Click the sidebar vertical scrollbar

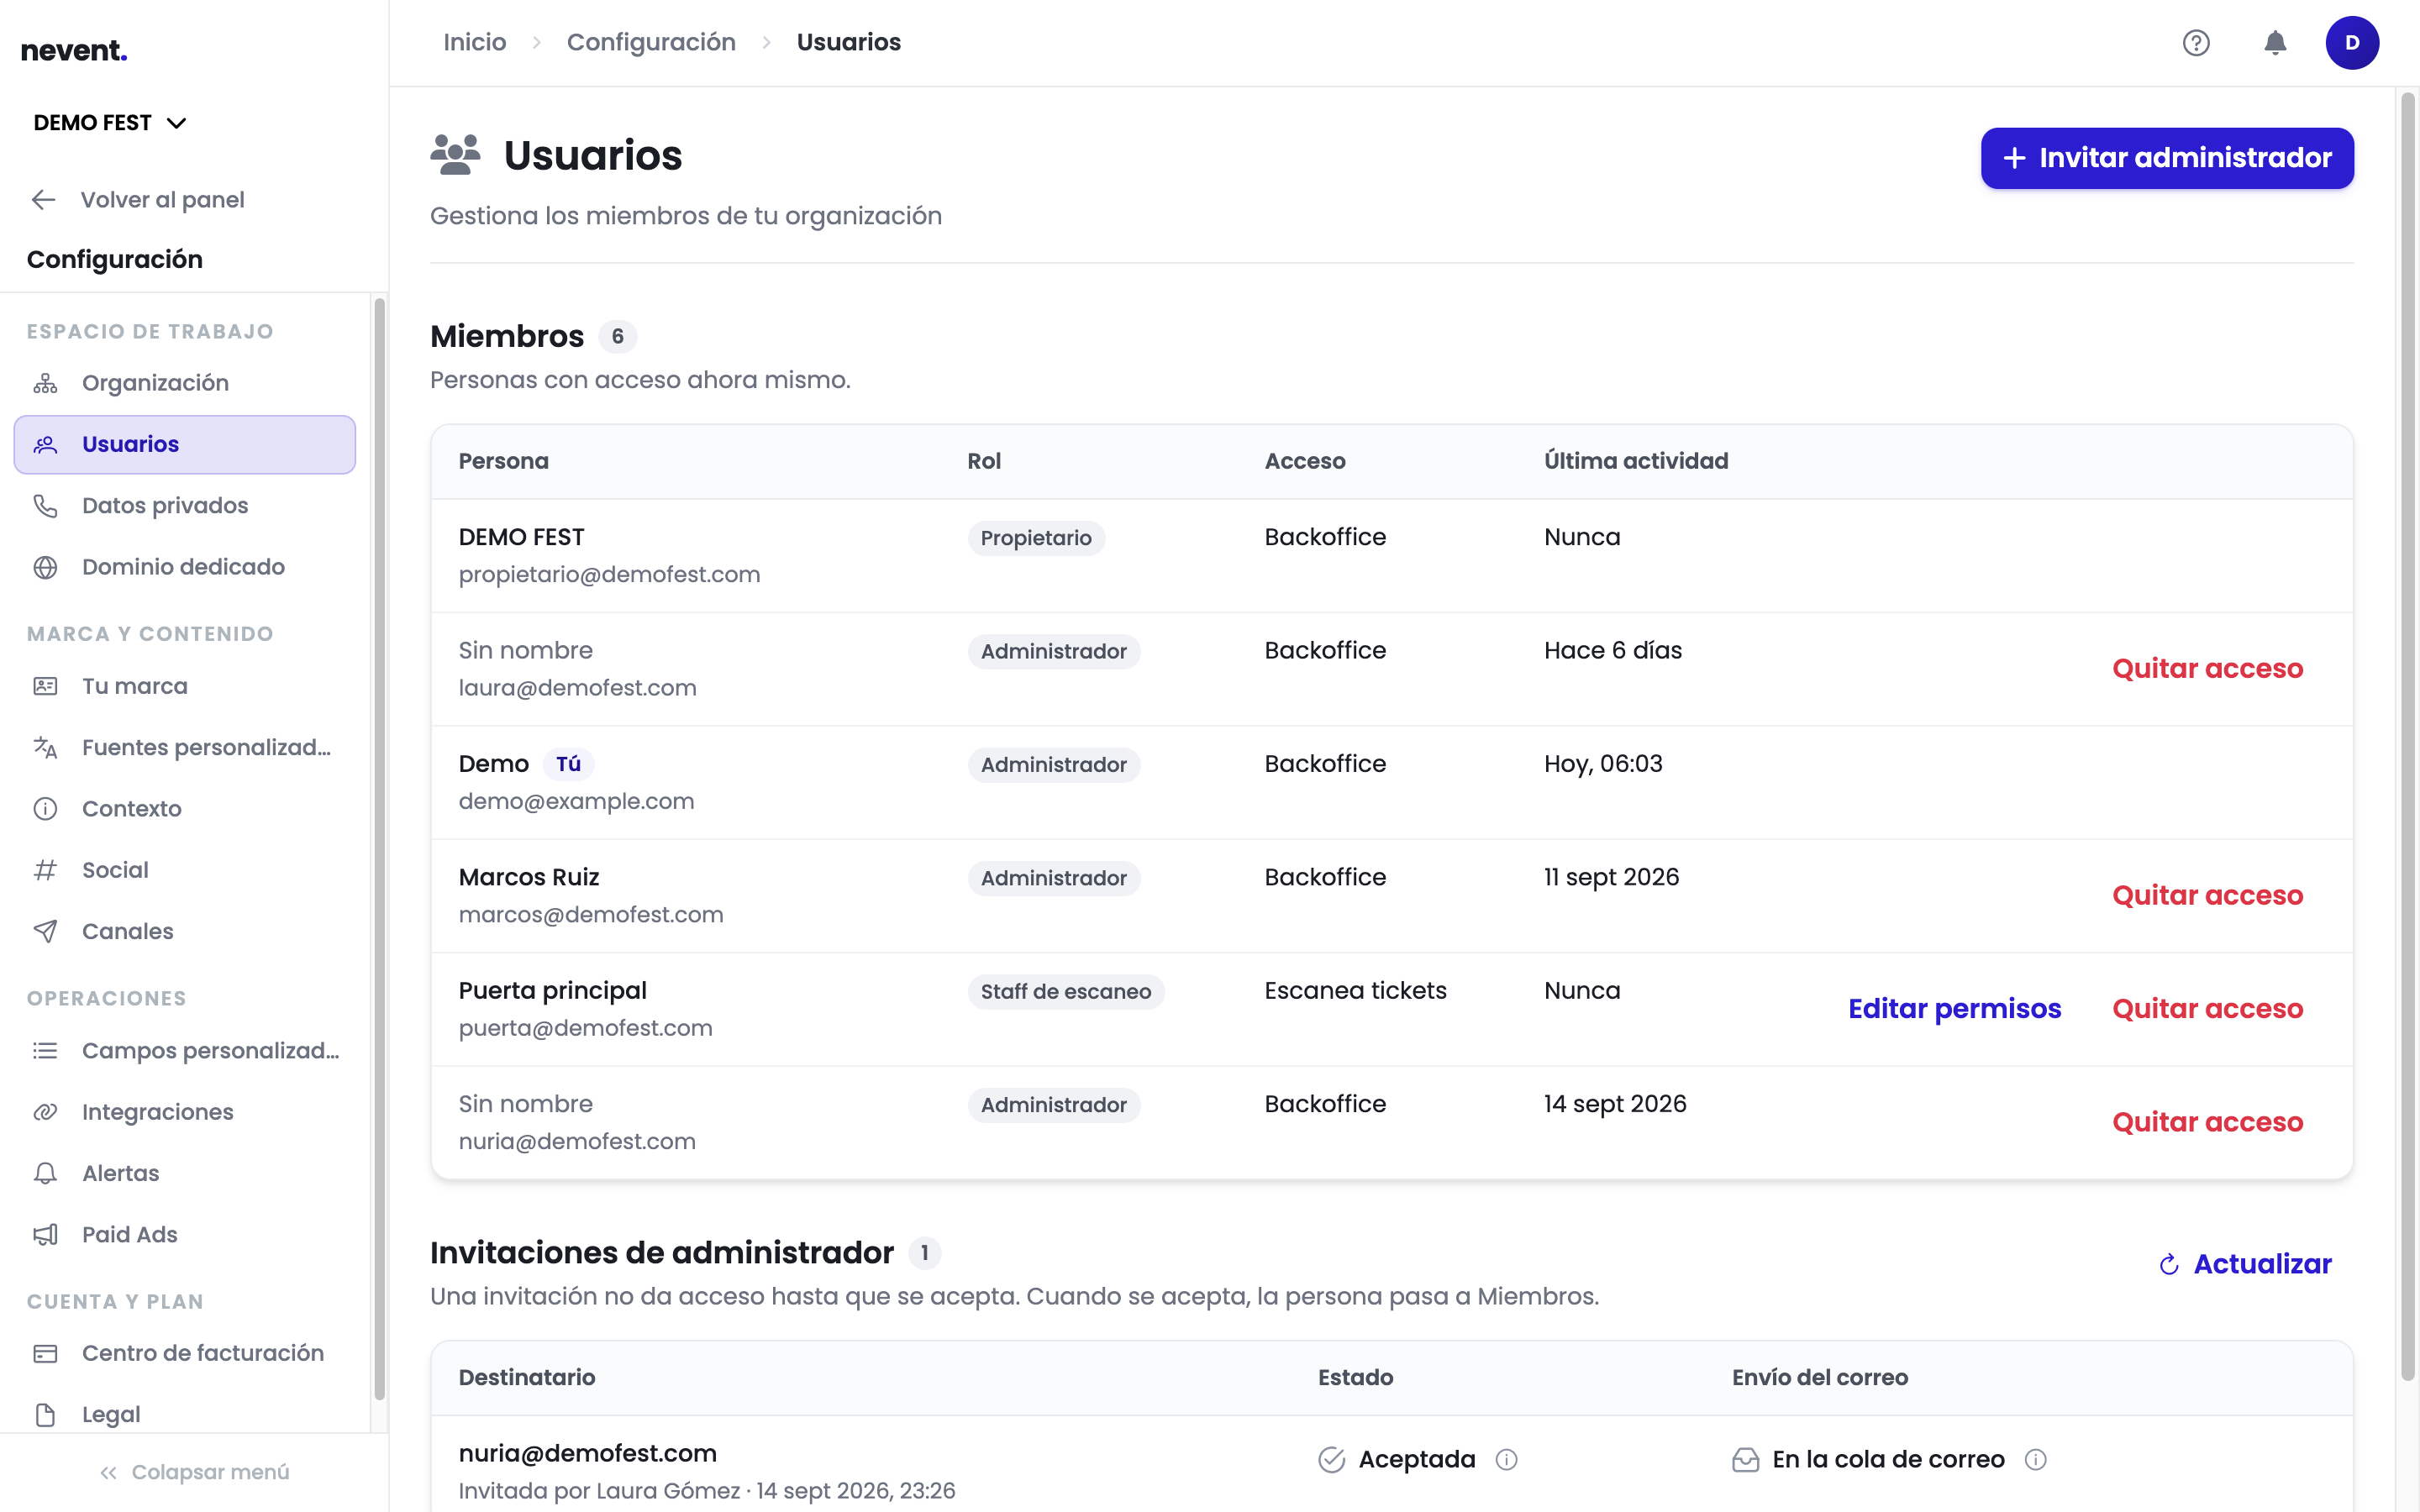[x=379, y=848]
